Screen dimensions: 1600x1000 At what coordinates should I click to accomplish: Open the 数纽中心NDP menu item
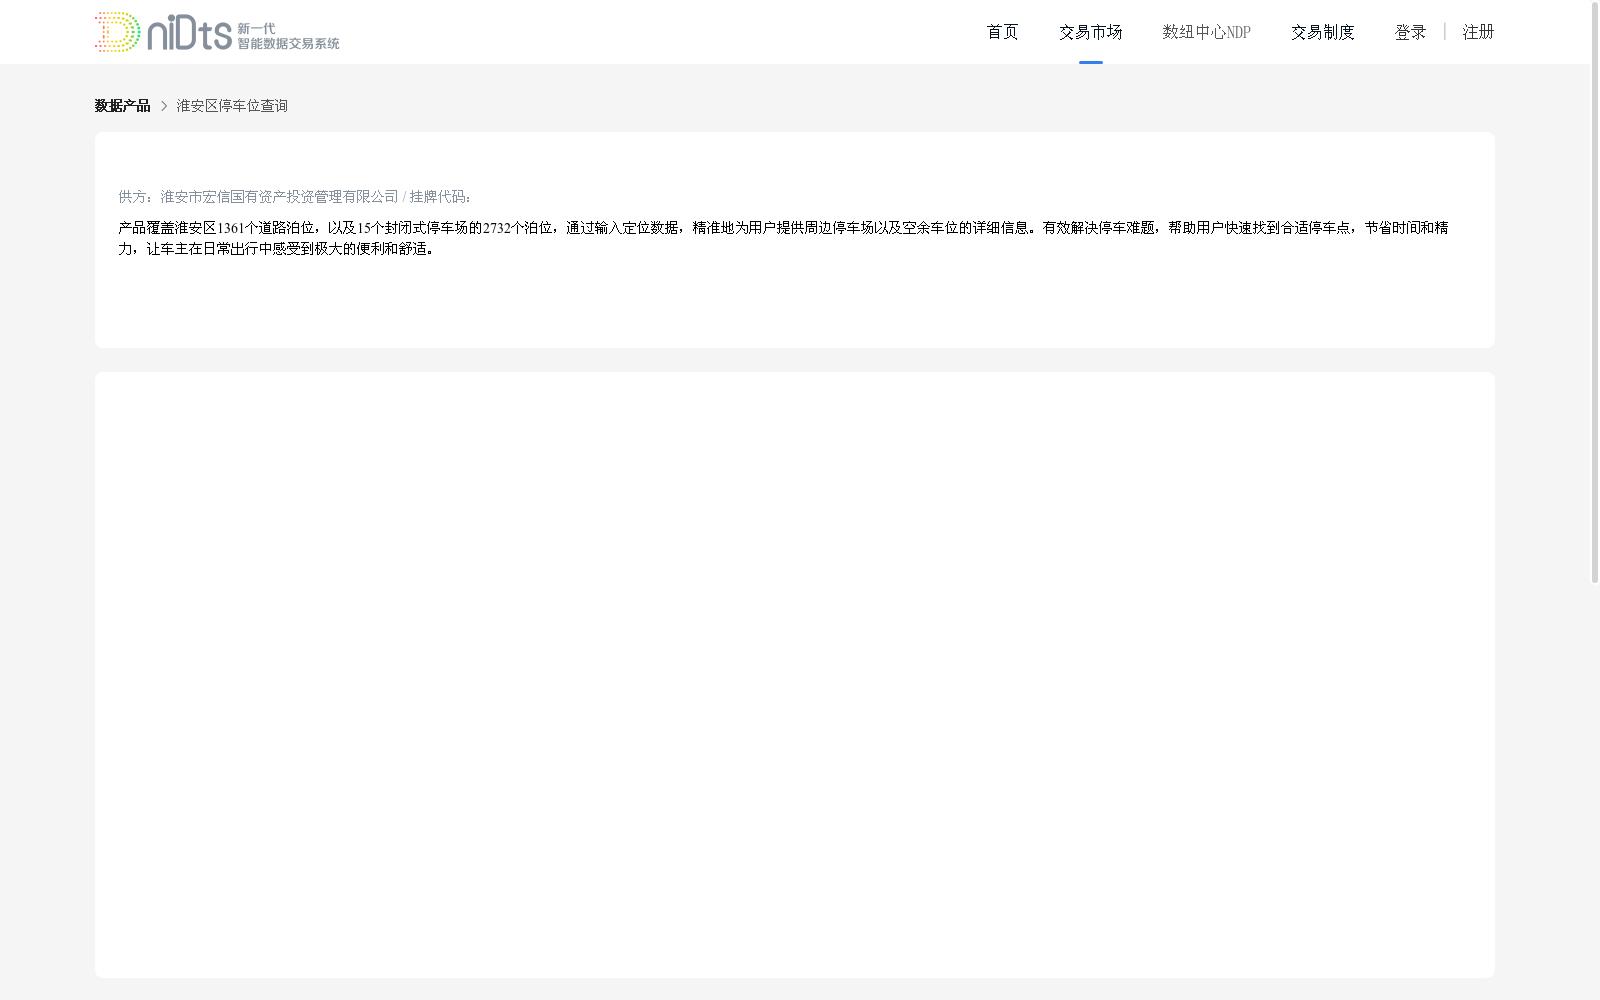point(1206,32)
